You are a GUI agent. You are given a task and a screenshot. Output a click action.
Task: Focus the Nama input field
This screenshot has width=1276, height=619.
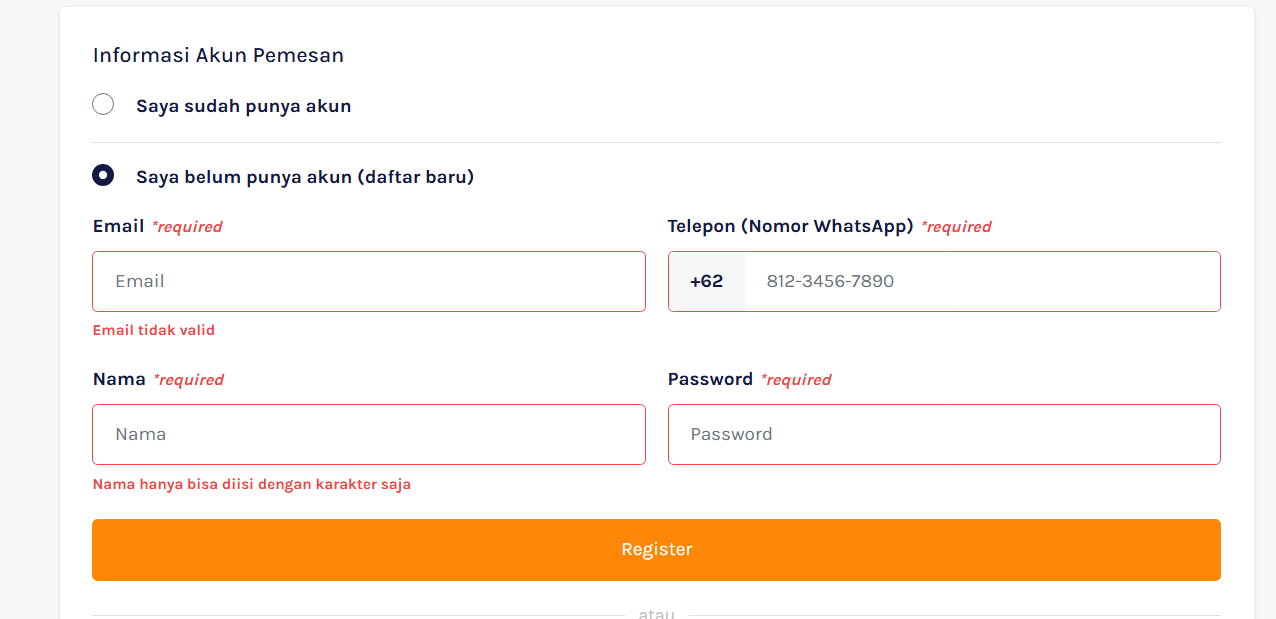(x=368, y=434)
